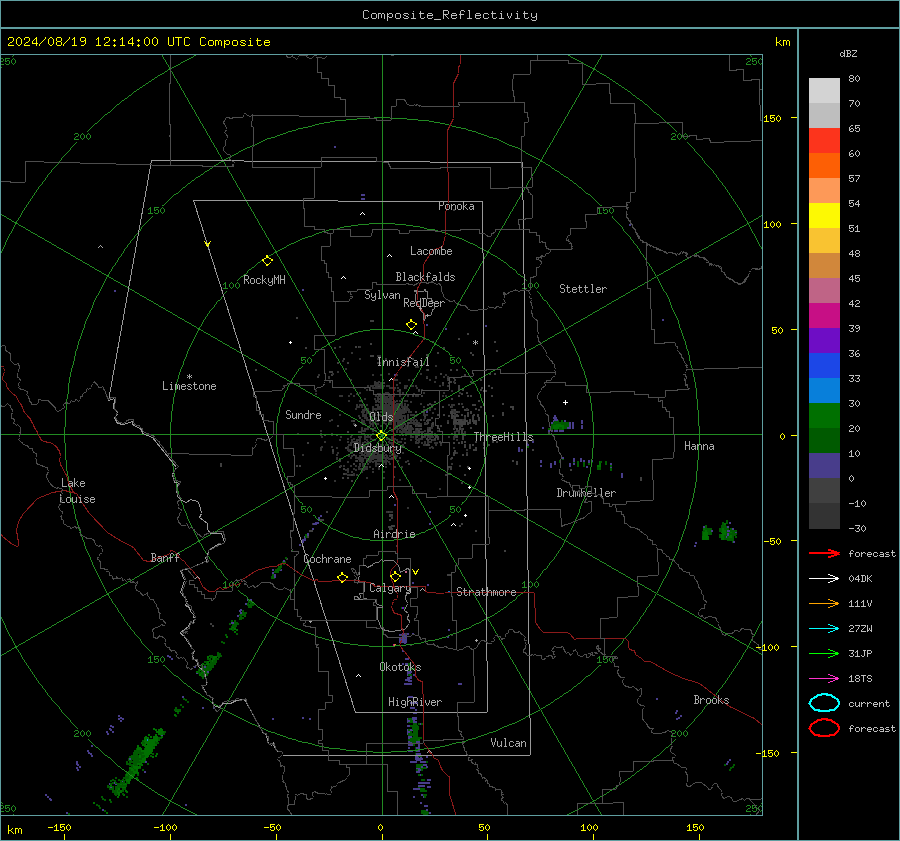Click the green echo pair south of Hanna

[719, 532]
